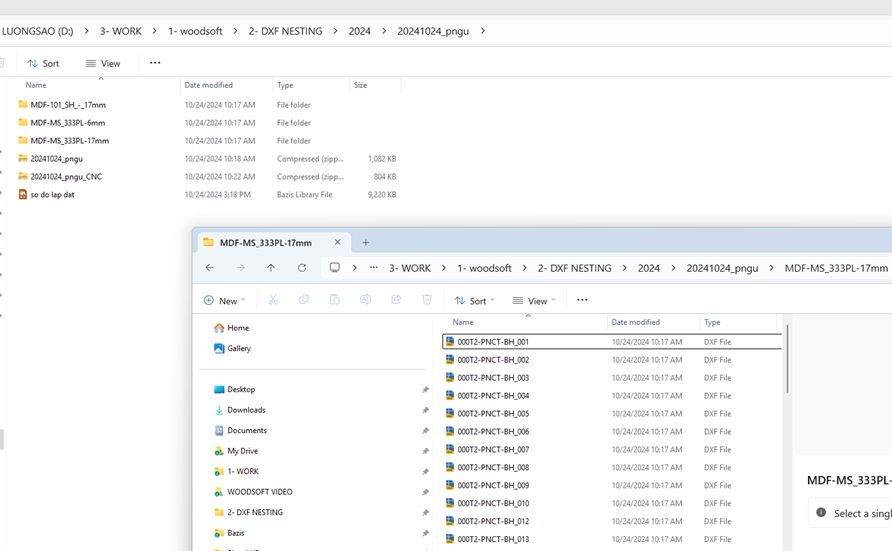Open Sort dropdown in front window

point(474,300)
